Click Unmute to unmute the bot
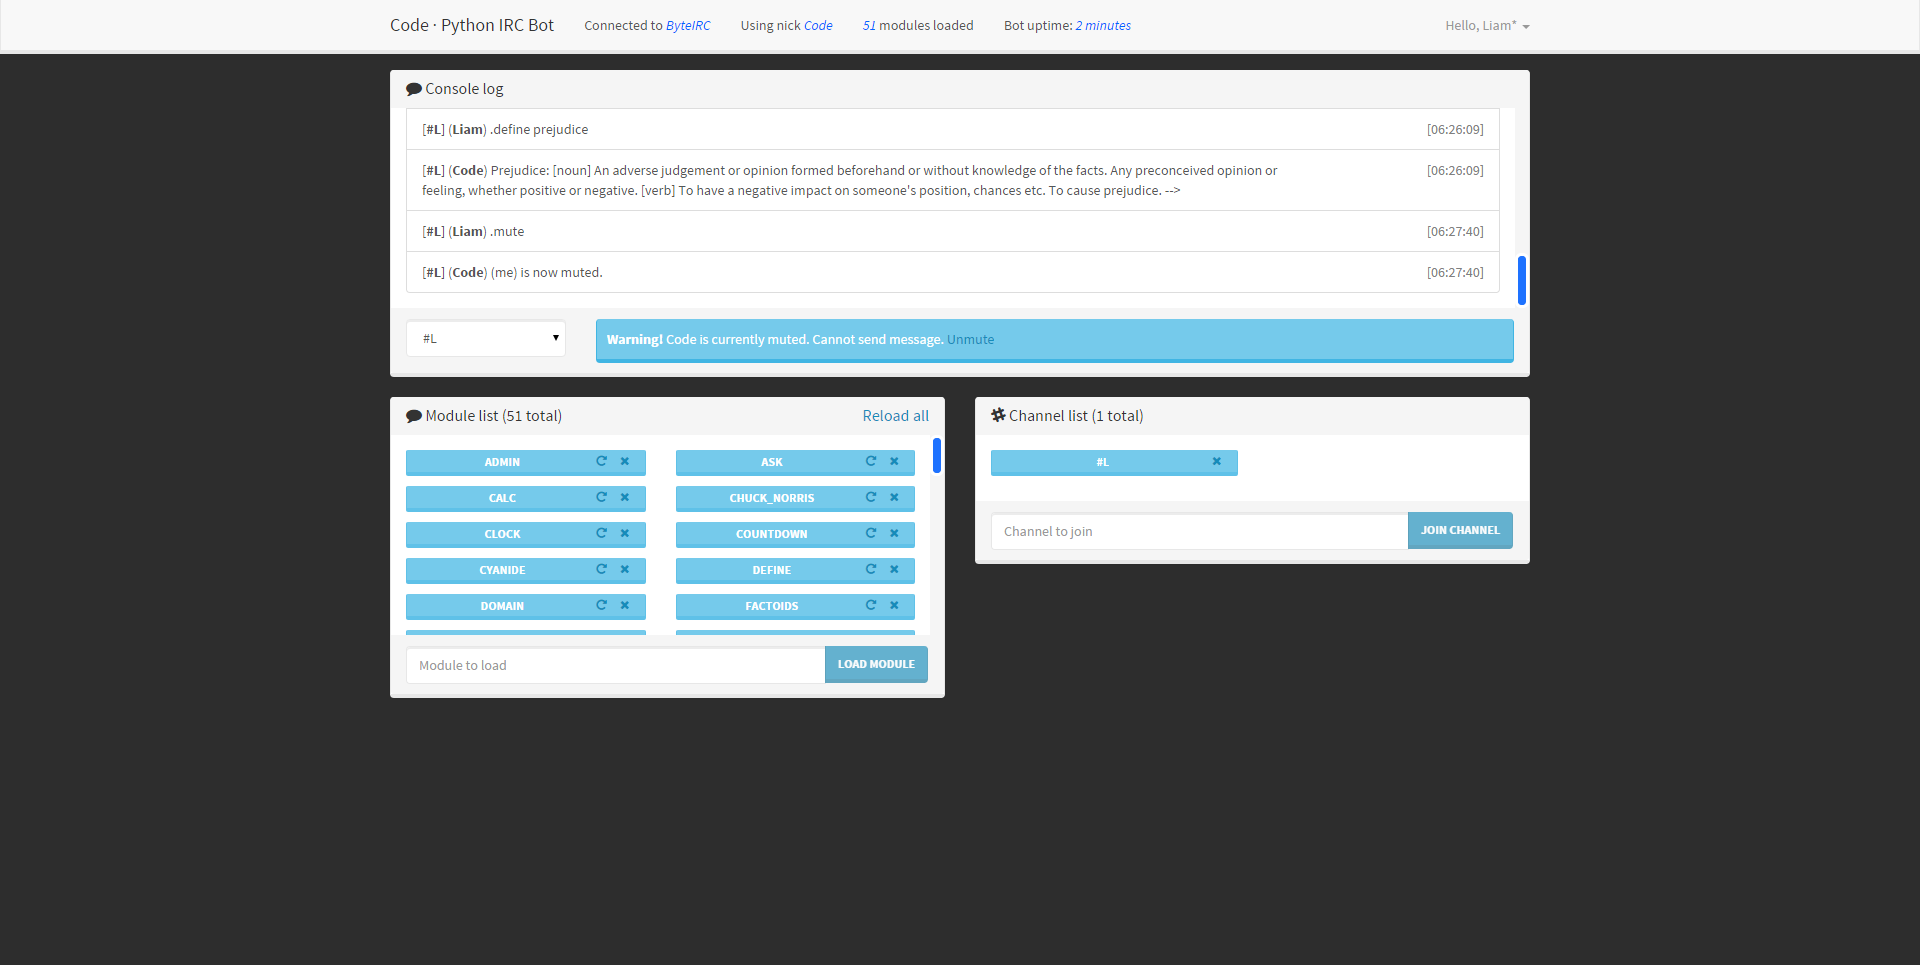The height and width of the screenshot is (965, 1920). pyautogui.click(x=970, y=339)
